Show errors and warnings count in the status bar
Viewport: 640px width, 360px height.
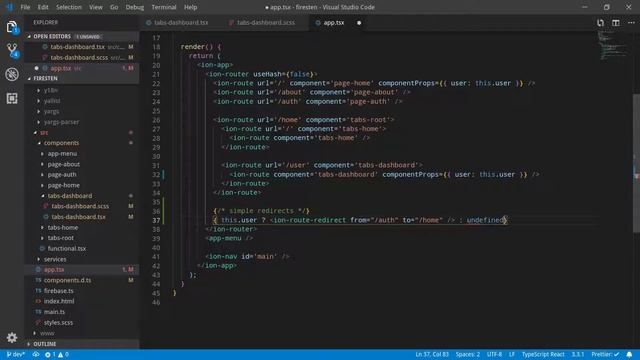tap(57, 354)
